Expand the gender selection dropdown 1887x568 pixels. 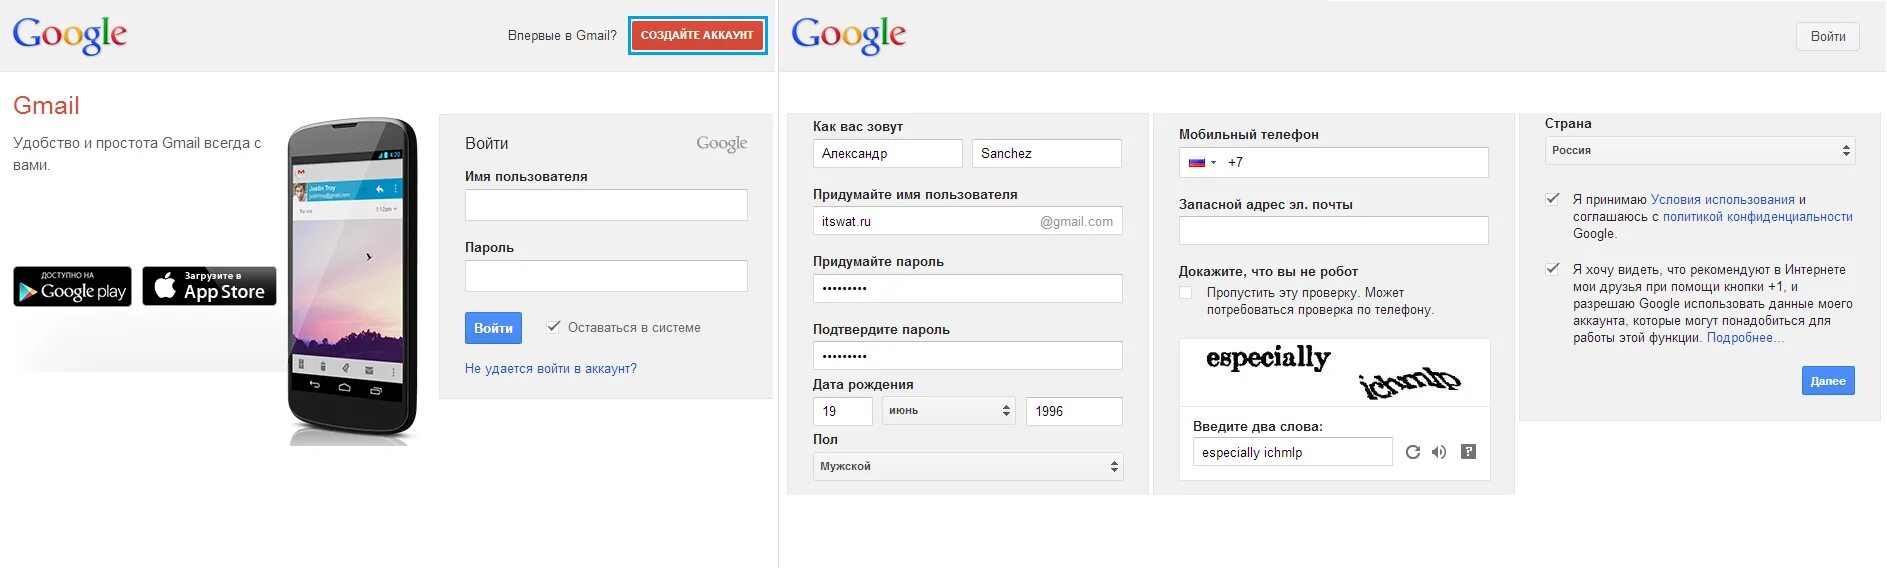pos(967,466)
